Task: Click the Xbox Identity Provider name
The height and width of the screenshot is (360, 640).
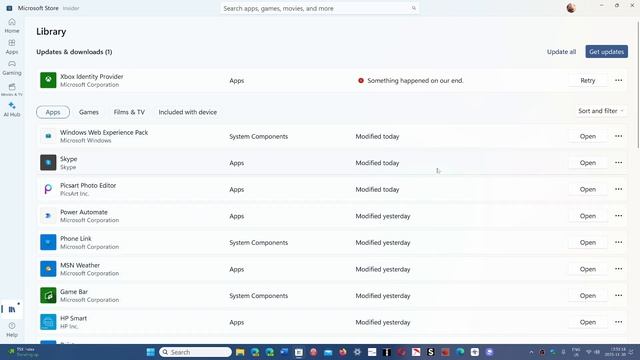Action: pyautogui.click(x=92, y=76)
